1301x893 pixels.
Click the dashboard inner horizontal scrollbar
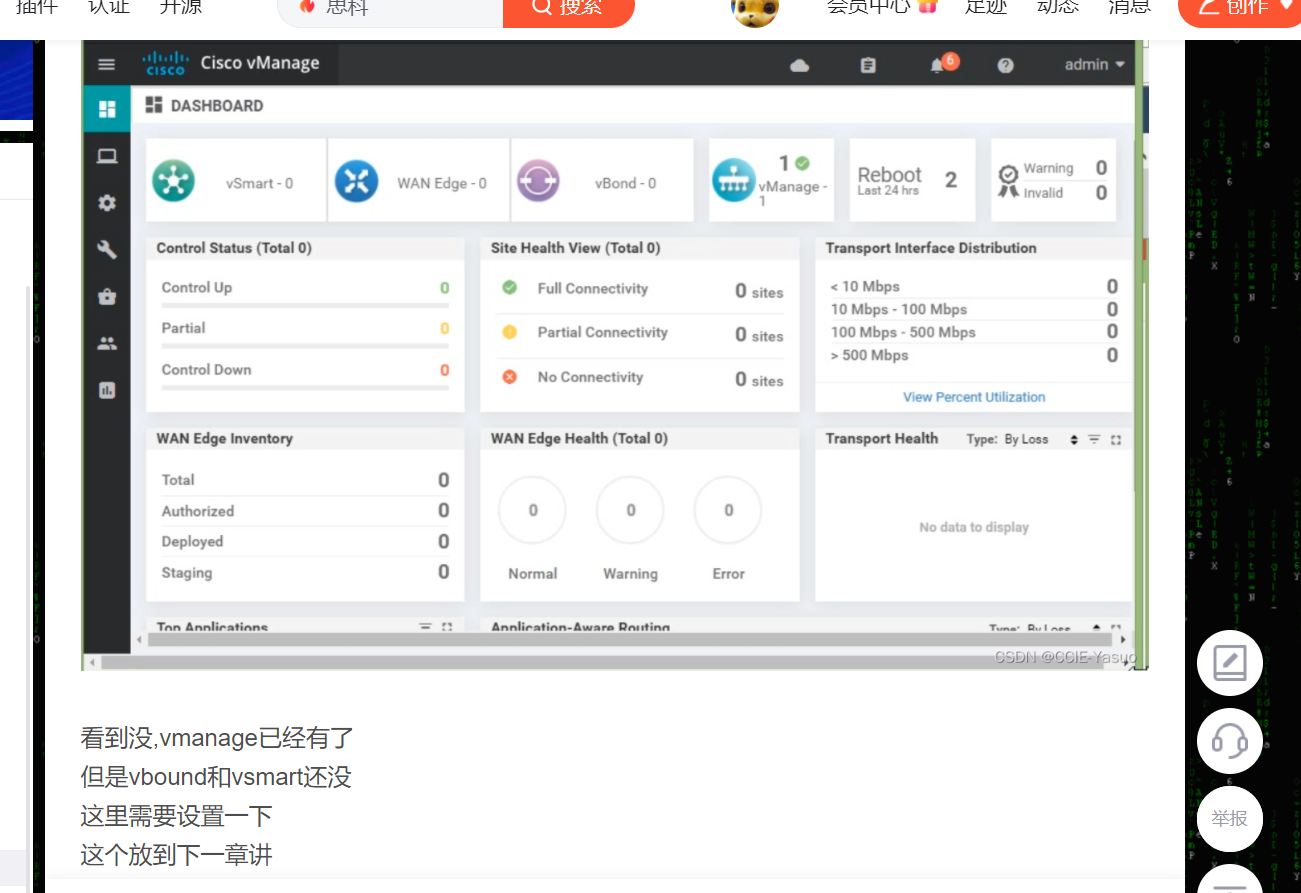tap(629, 640)
